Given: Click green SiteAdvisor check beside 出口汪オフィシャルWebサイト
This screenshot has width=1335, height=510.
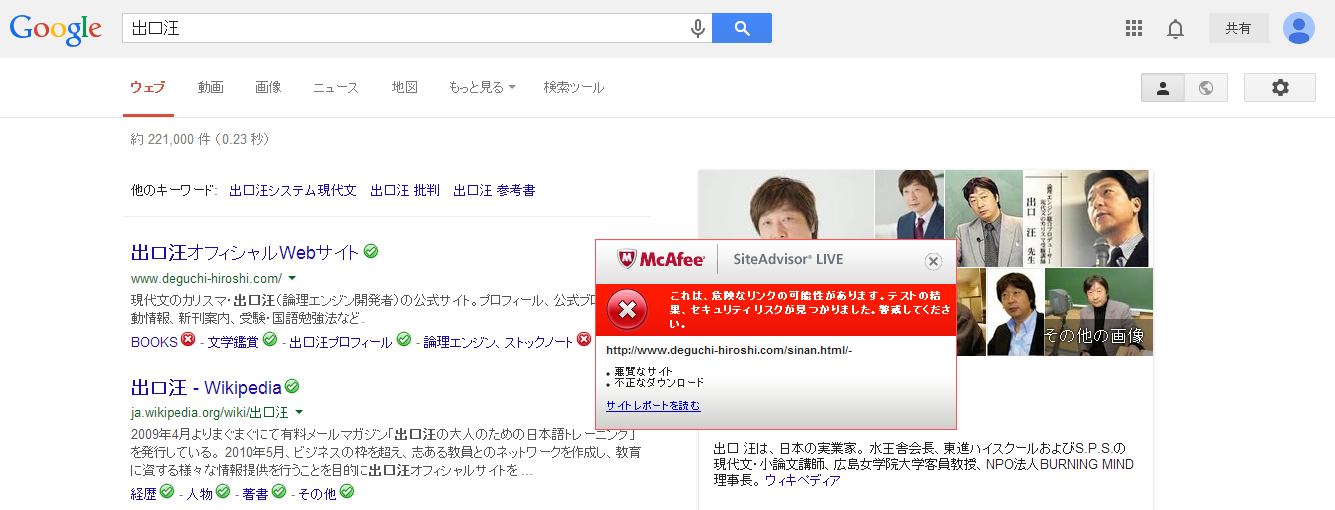Looking at the screenshot, I should point(371,251).
